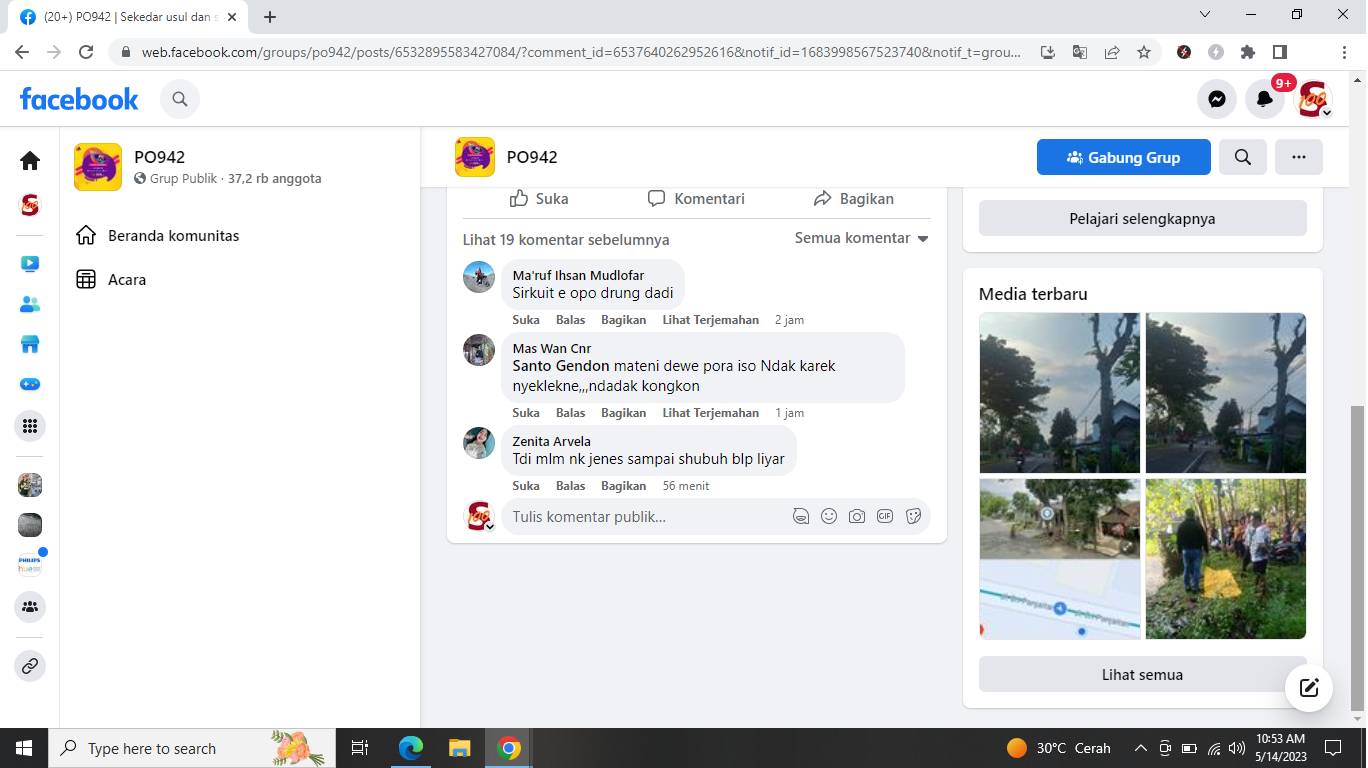Image resolution: width=1368 pixels, height=768 pixels.
Task: Open the Philips Hue shortcut in sidebar
Action: point(30,565)
